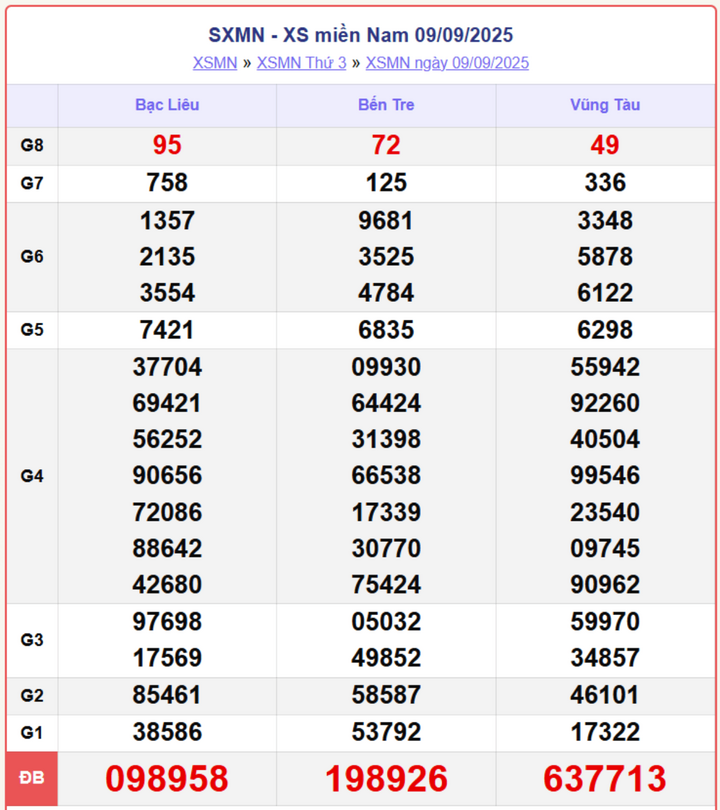The width and height of the screenshot is (720, 810).
Task: Select the Vũng Tàu column header
Action: [x=605, y=105]
